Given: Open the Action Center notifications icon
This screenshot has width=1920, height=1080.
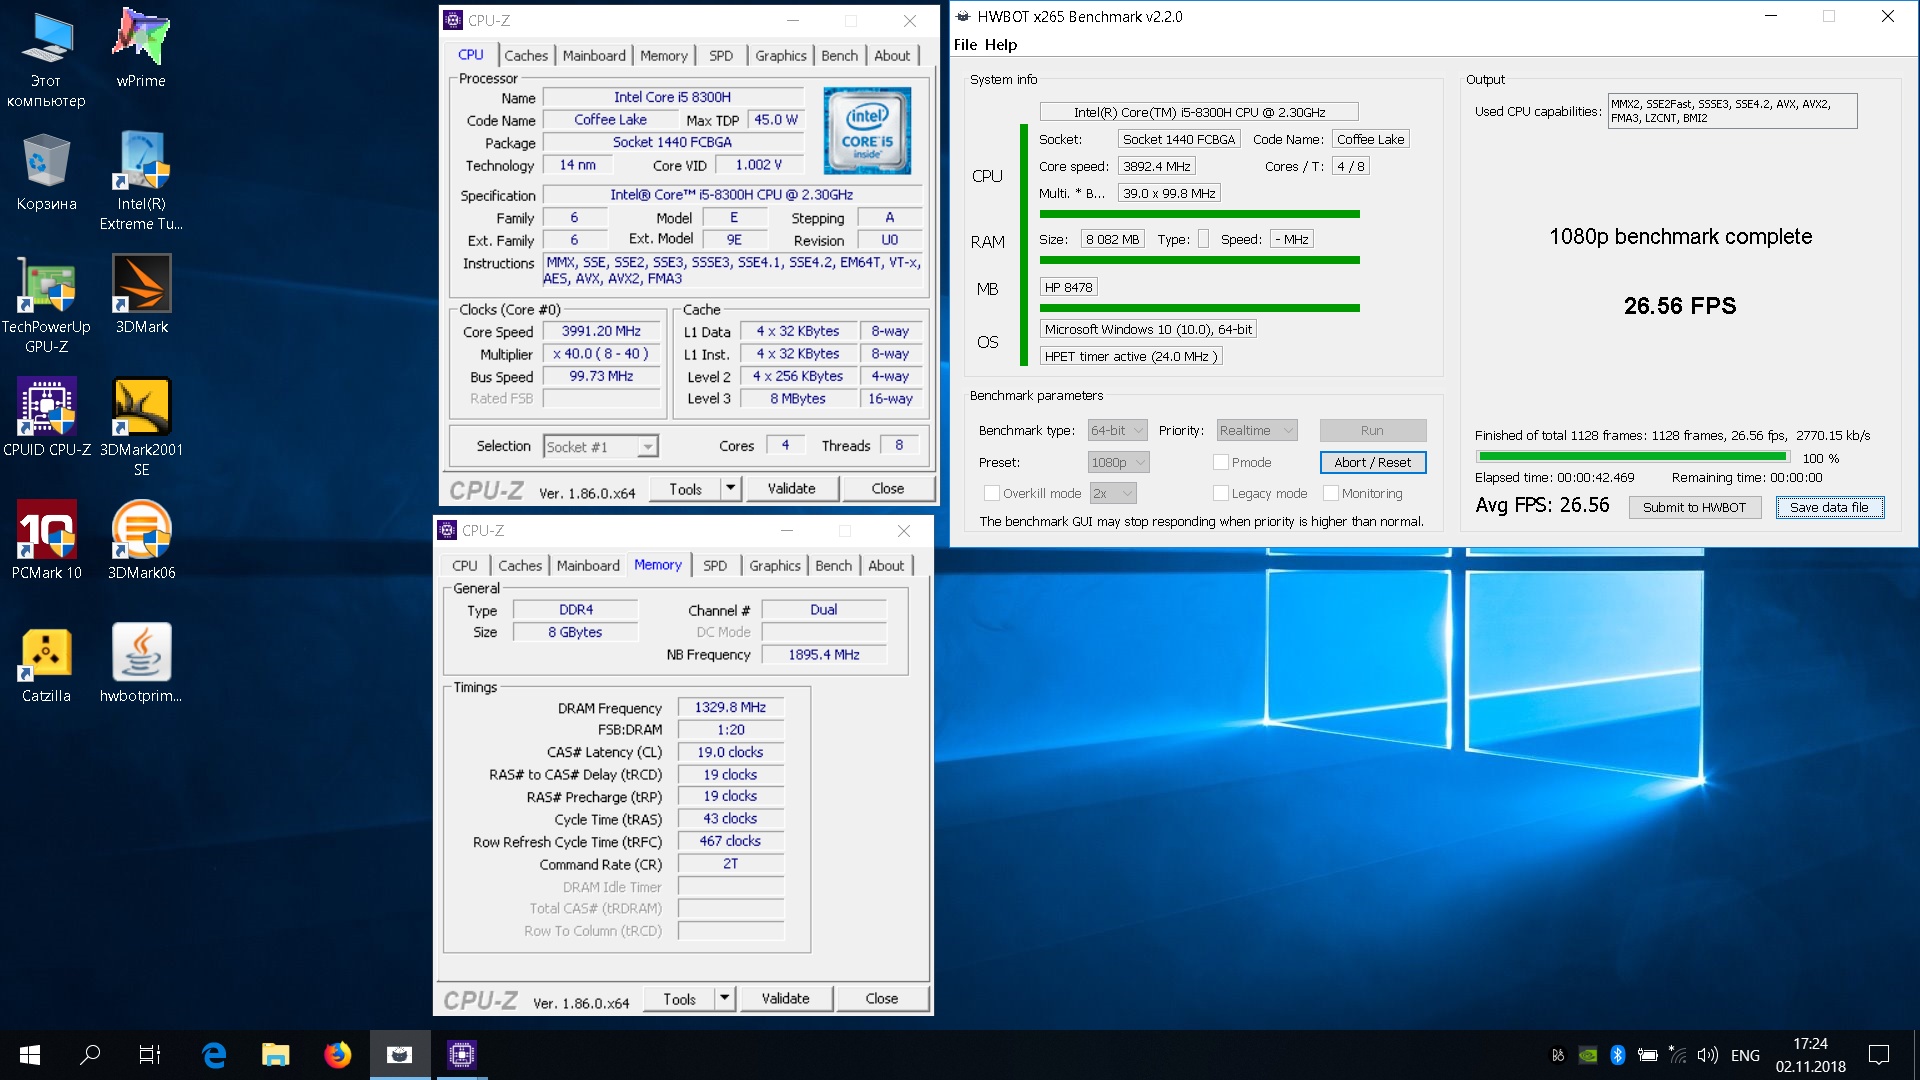Looking at the screenshot, I should 1879,1055.
